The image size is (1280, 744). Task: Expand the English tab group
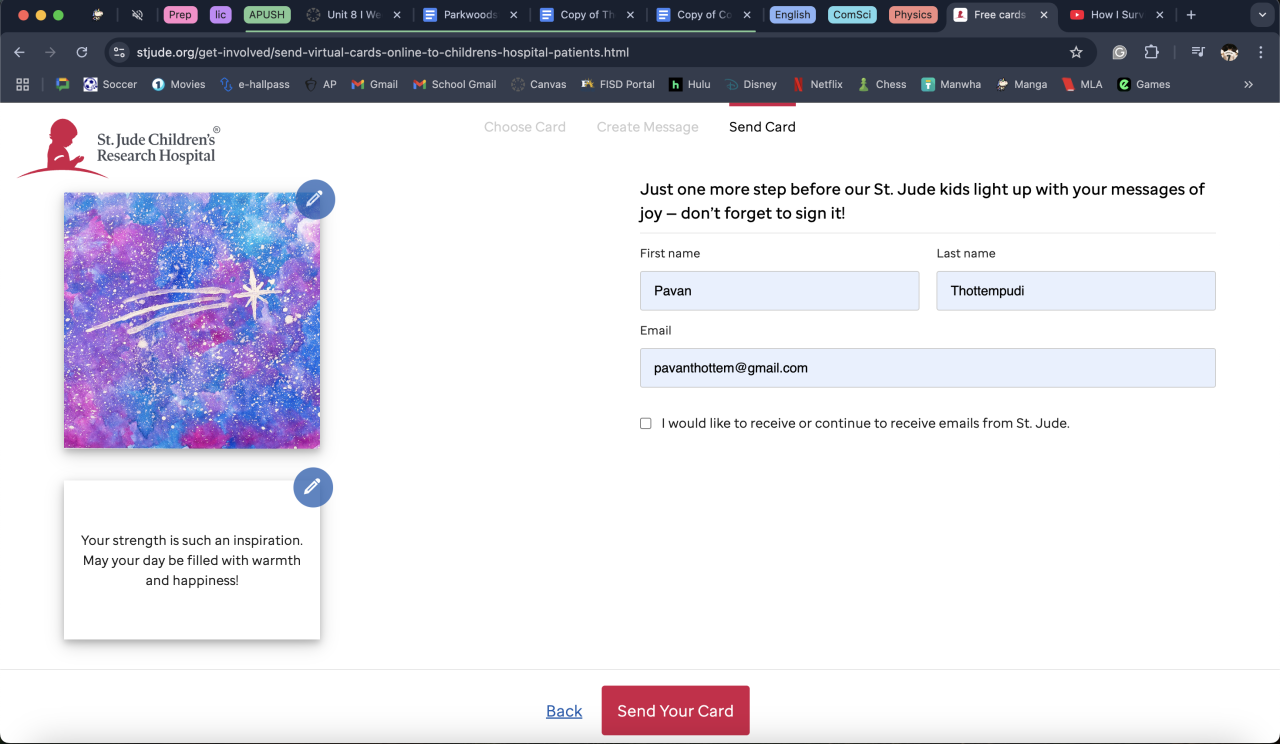coord(792,15)
